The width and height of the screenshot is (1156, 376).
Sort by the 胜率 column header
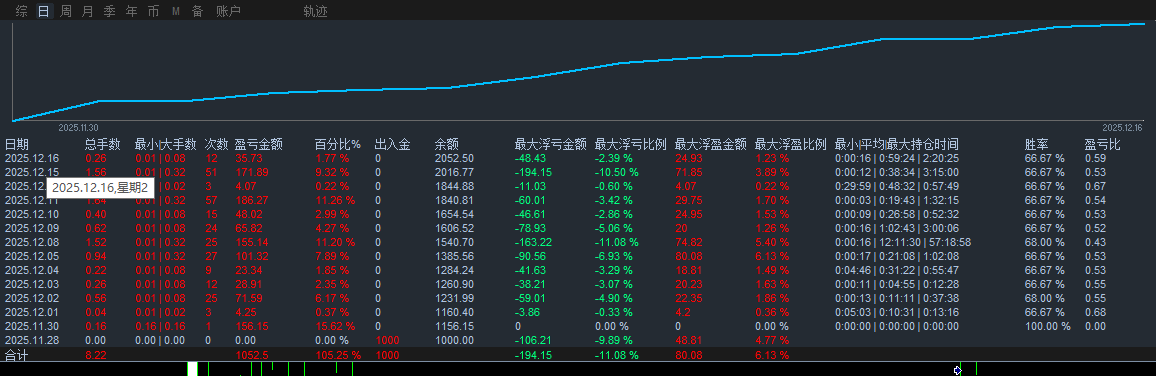[x=1037, y=145]
